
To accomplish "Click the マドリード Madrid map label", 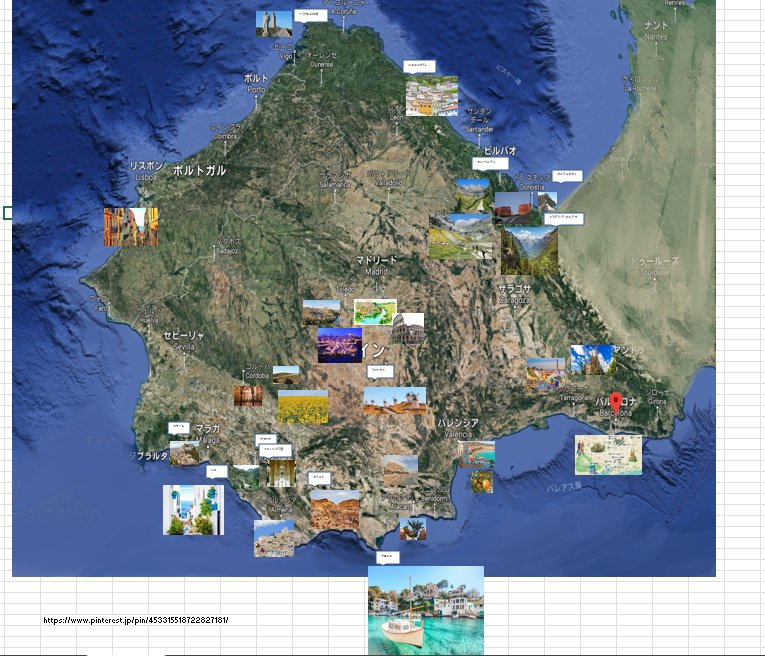I will [376, 265].
